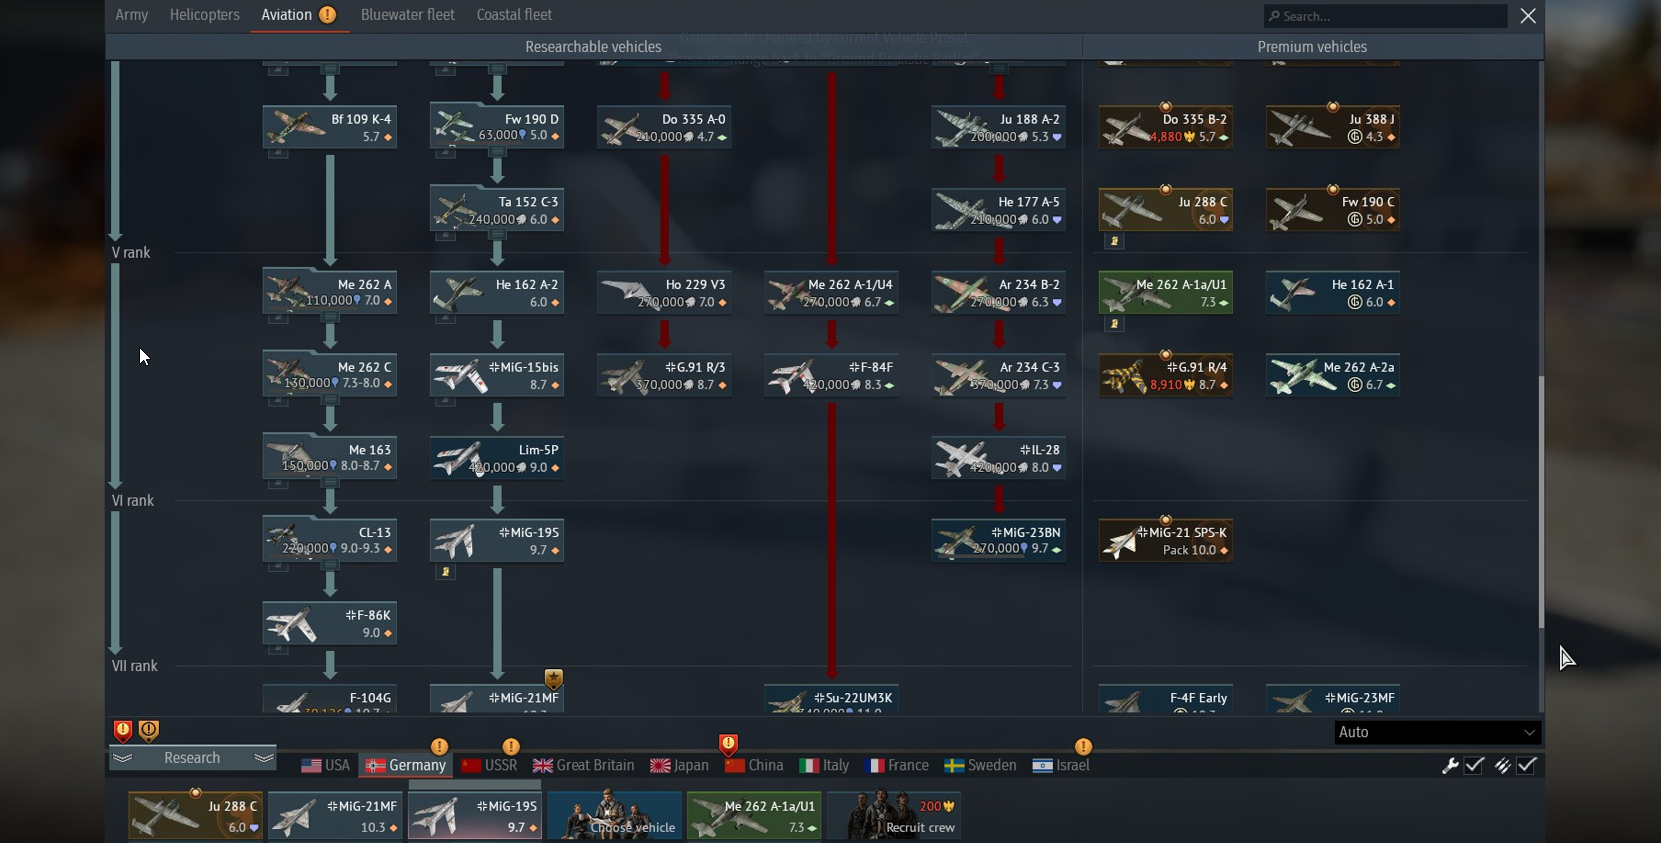Image resolution: width=1661 pixels, height=843 pixels.
Task: Choose the Ar 234 B-2 jet bomber
Action: pyautogui.click(x=998, y=293)
